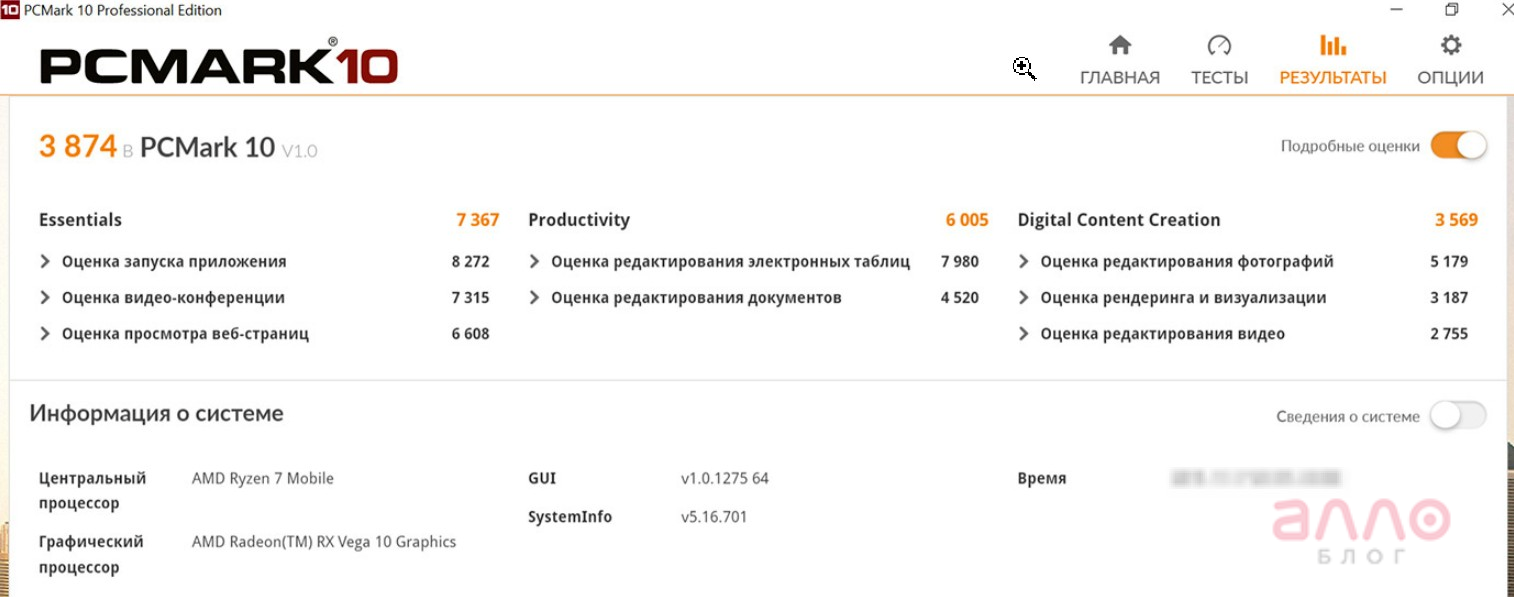
Task: Enable the Сведения о системе switch
Action: click(1458, 416)
